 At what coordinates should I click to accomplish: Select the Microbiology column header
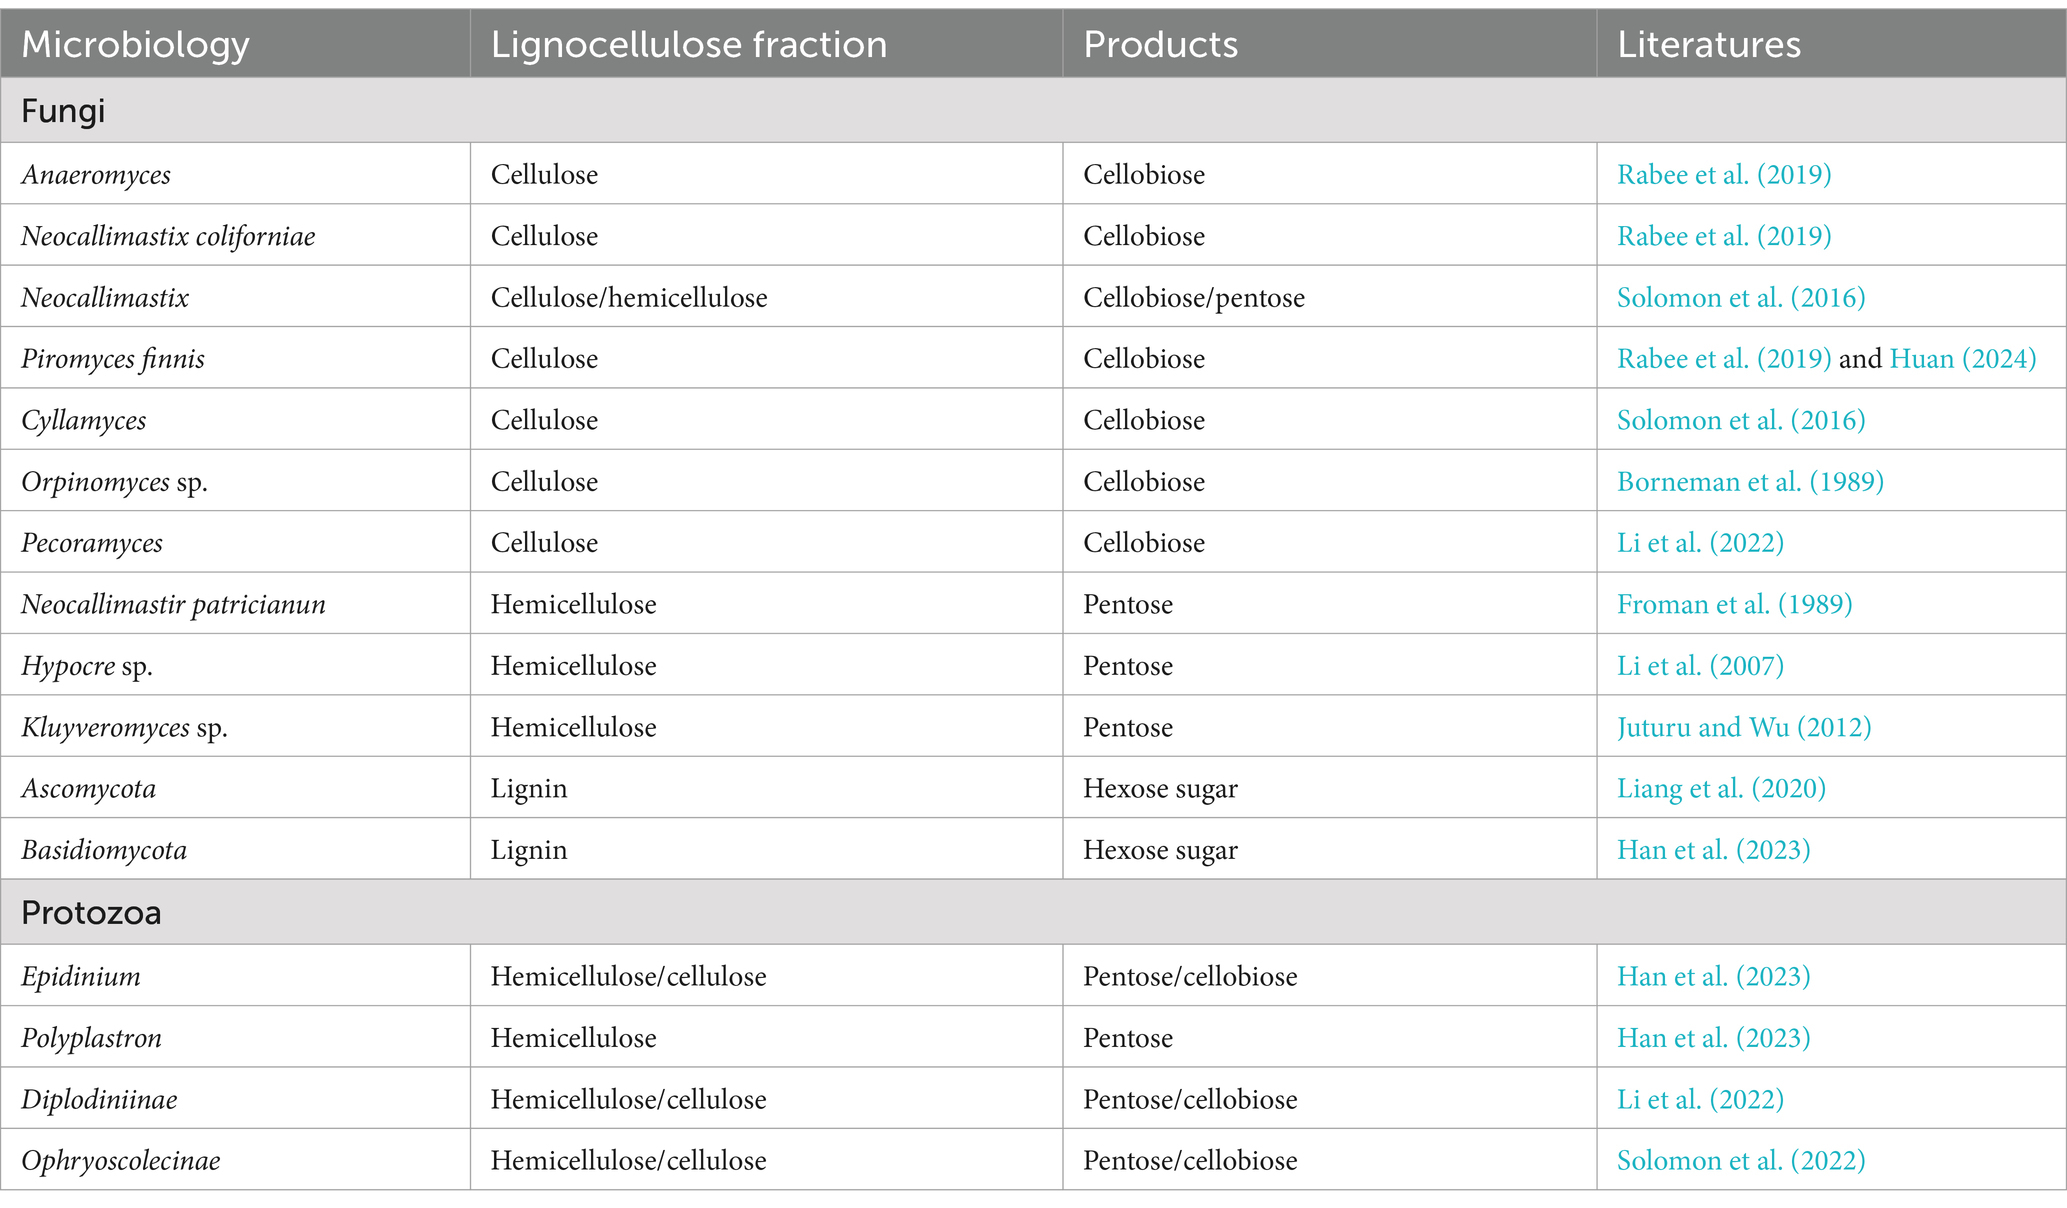click(x=135, y=44)
